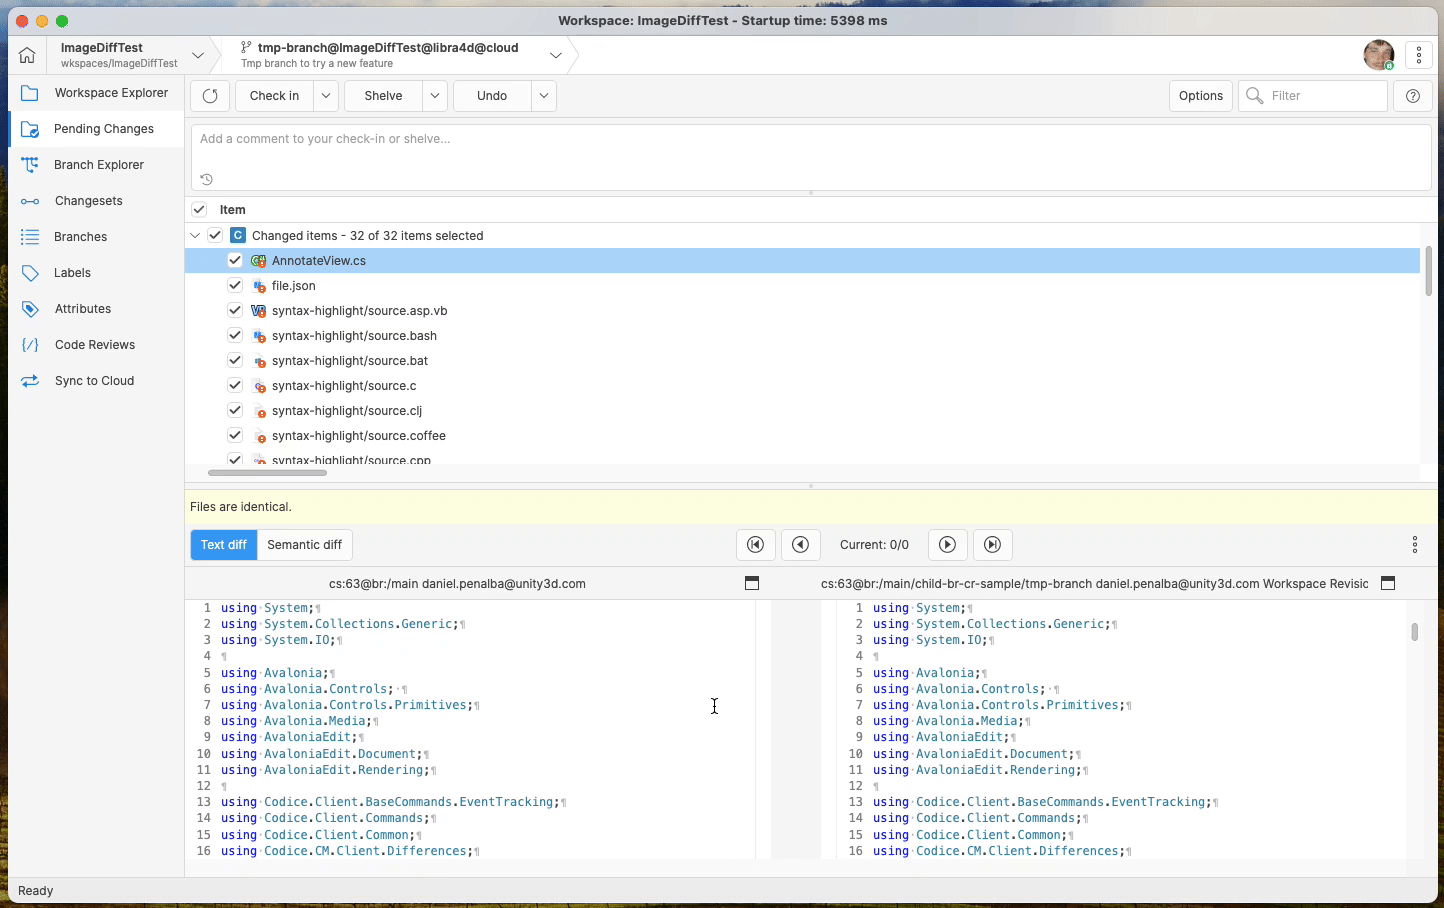Collapse the Changed items tree
Viewport: 1444px width, 908px height.
(195, 234)
